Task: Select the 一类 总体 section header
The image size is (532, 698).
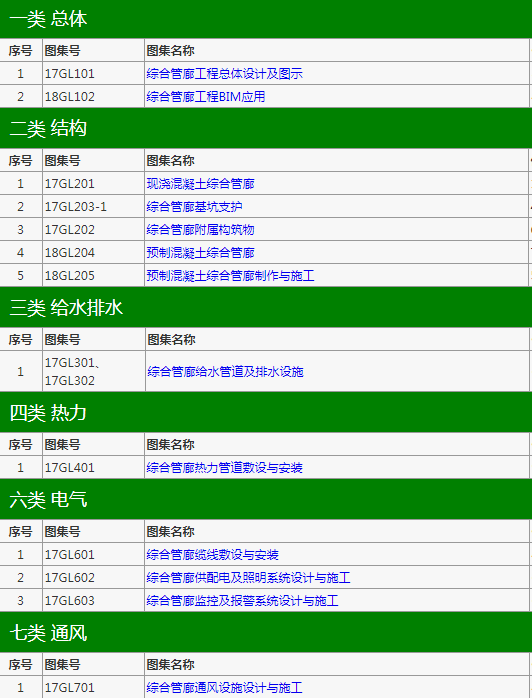Action: click(x=266, y=19)
